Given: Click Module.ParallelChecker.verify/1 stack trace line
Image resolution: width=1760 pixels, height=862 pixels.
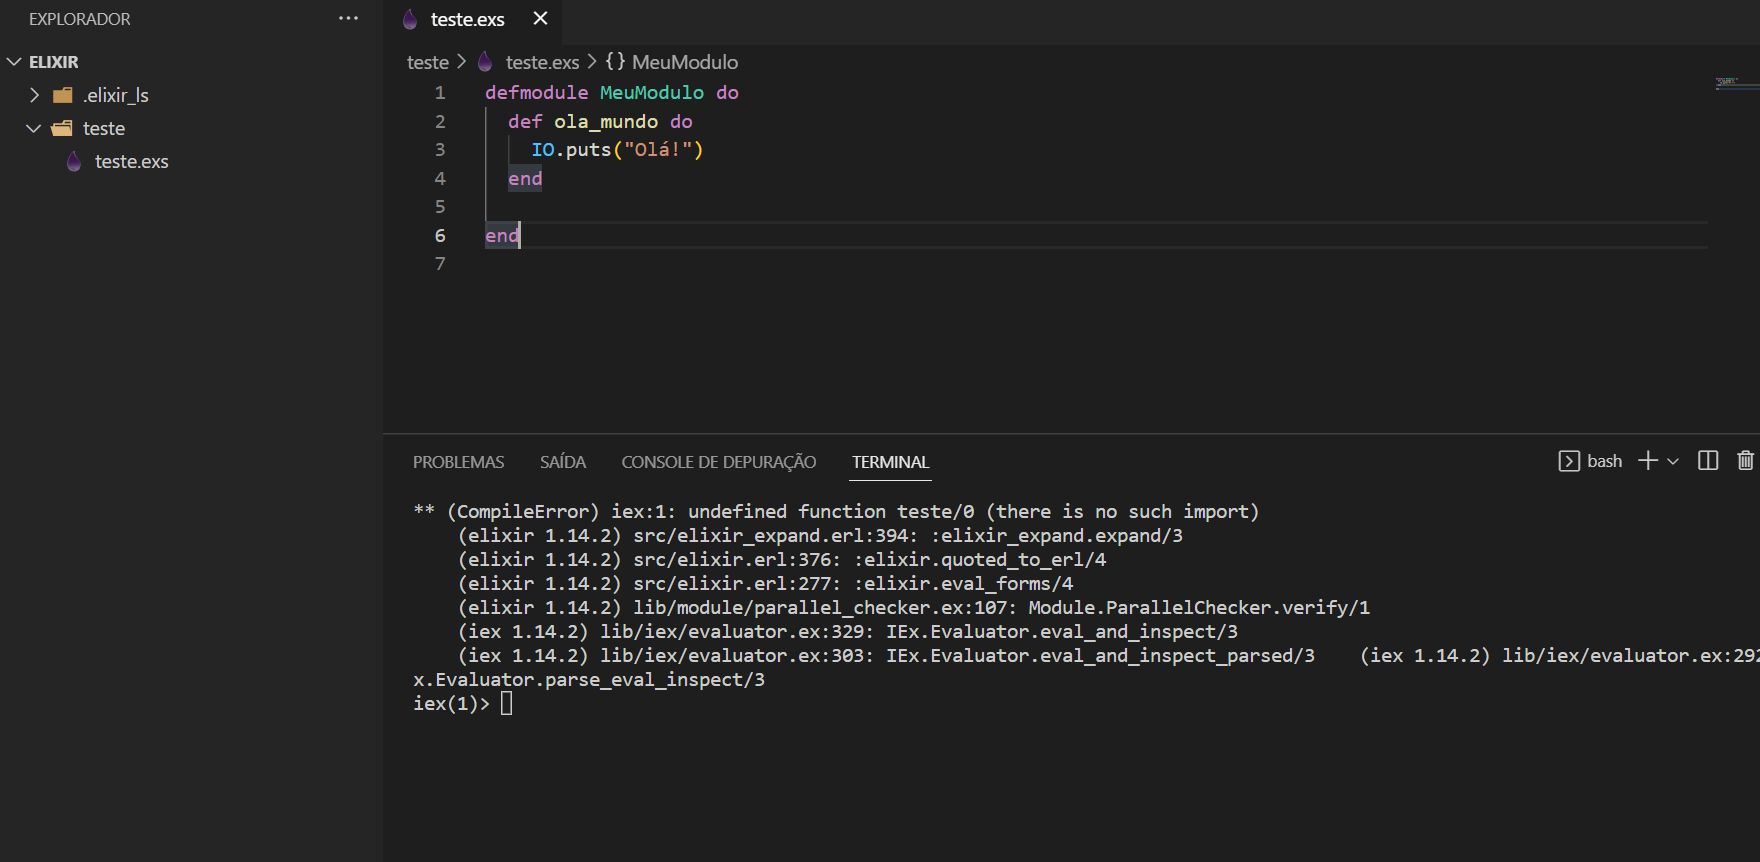Looking at the screenshot, I should (x=914, y=608).
